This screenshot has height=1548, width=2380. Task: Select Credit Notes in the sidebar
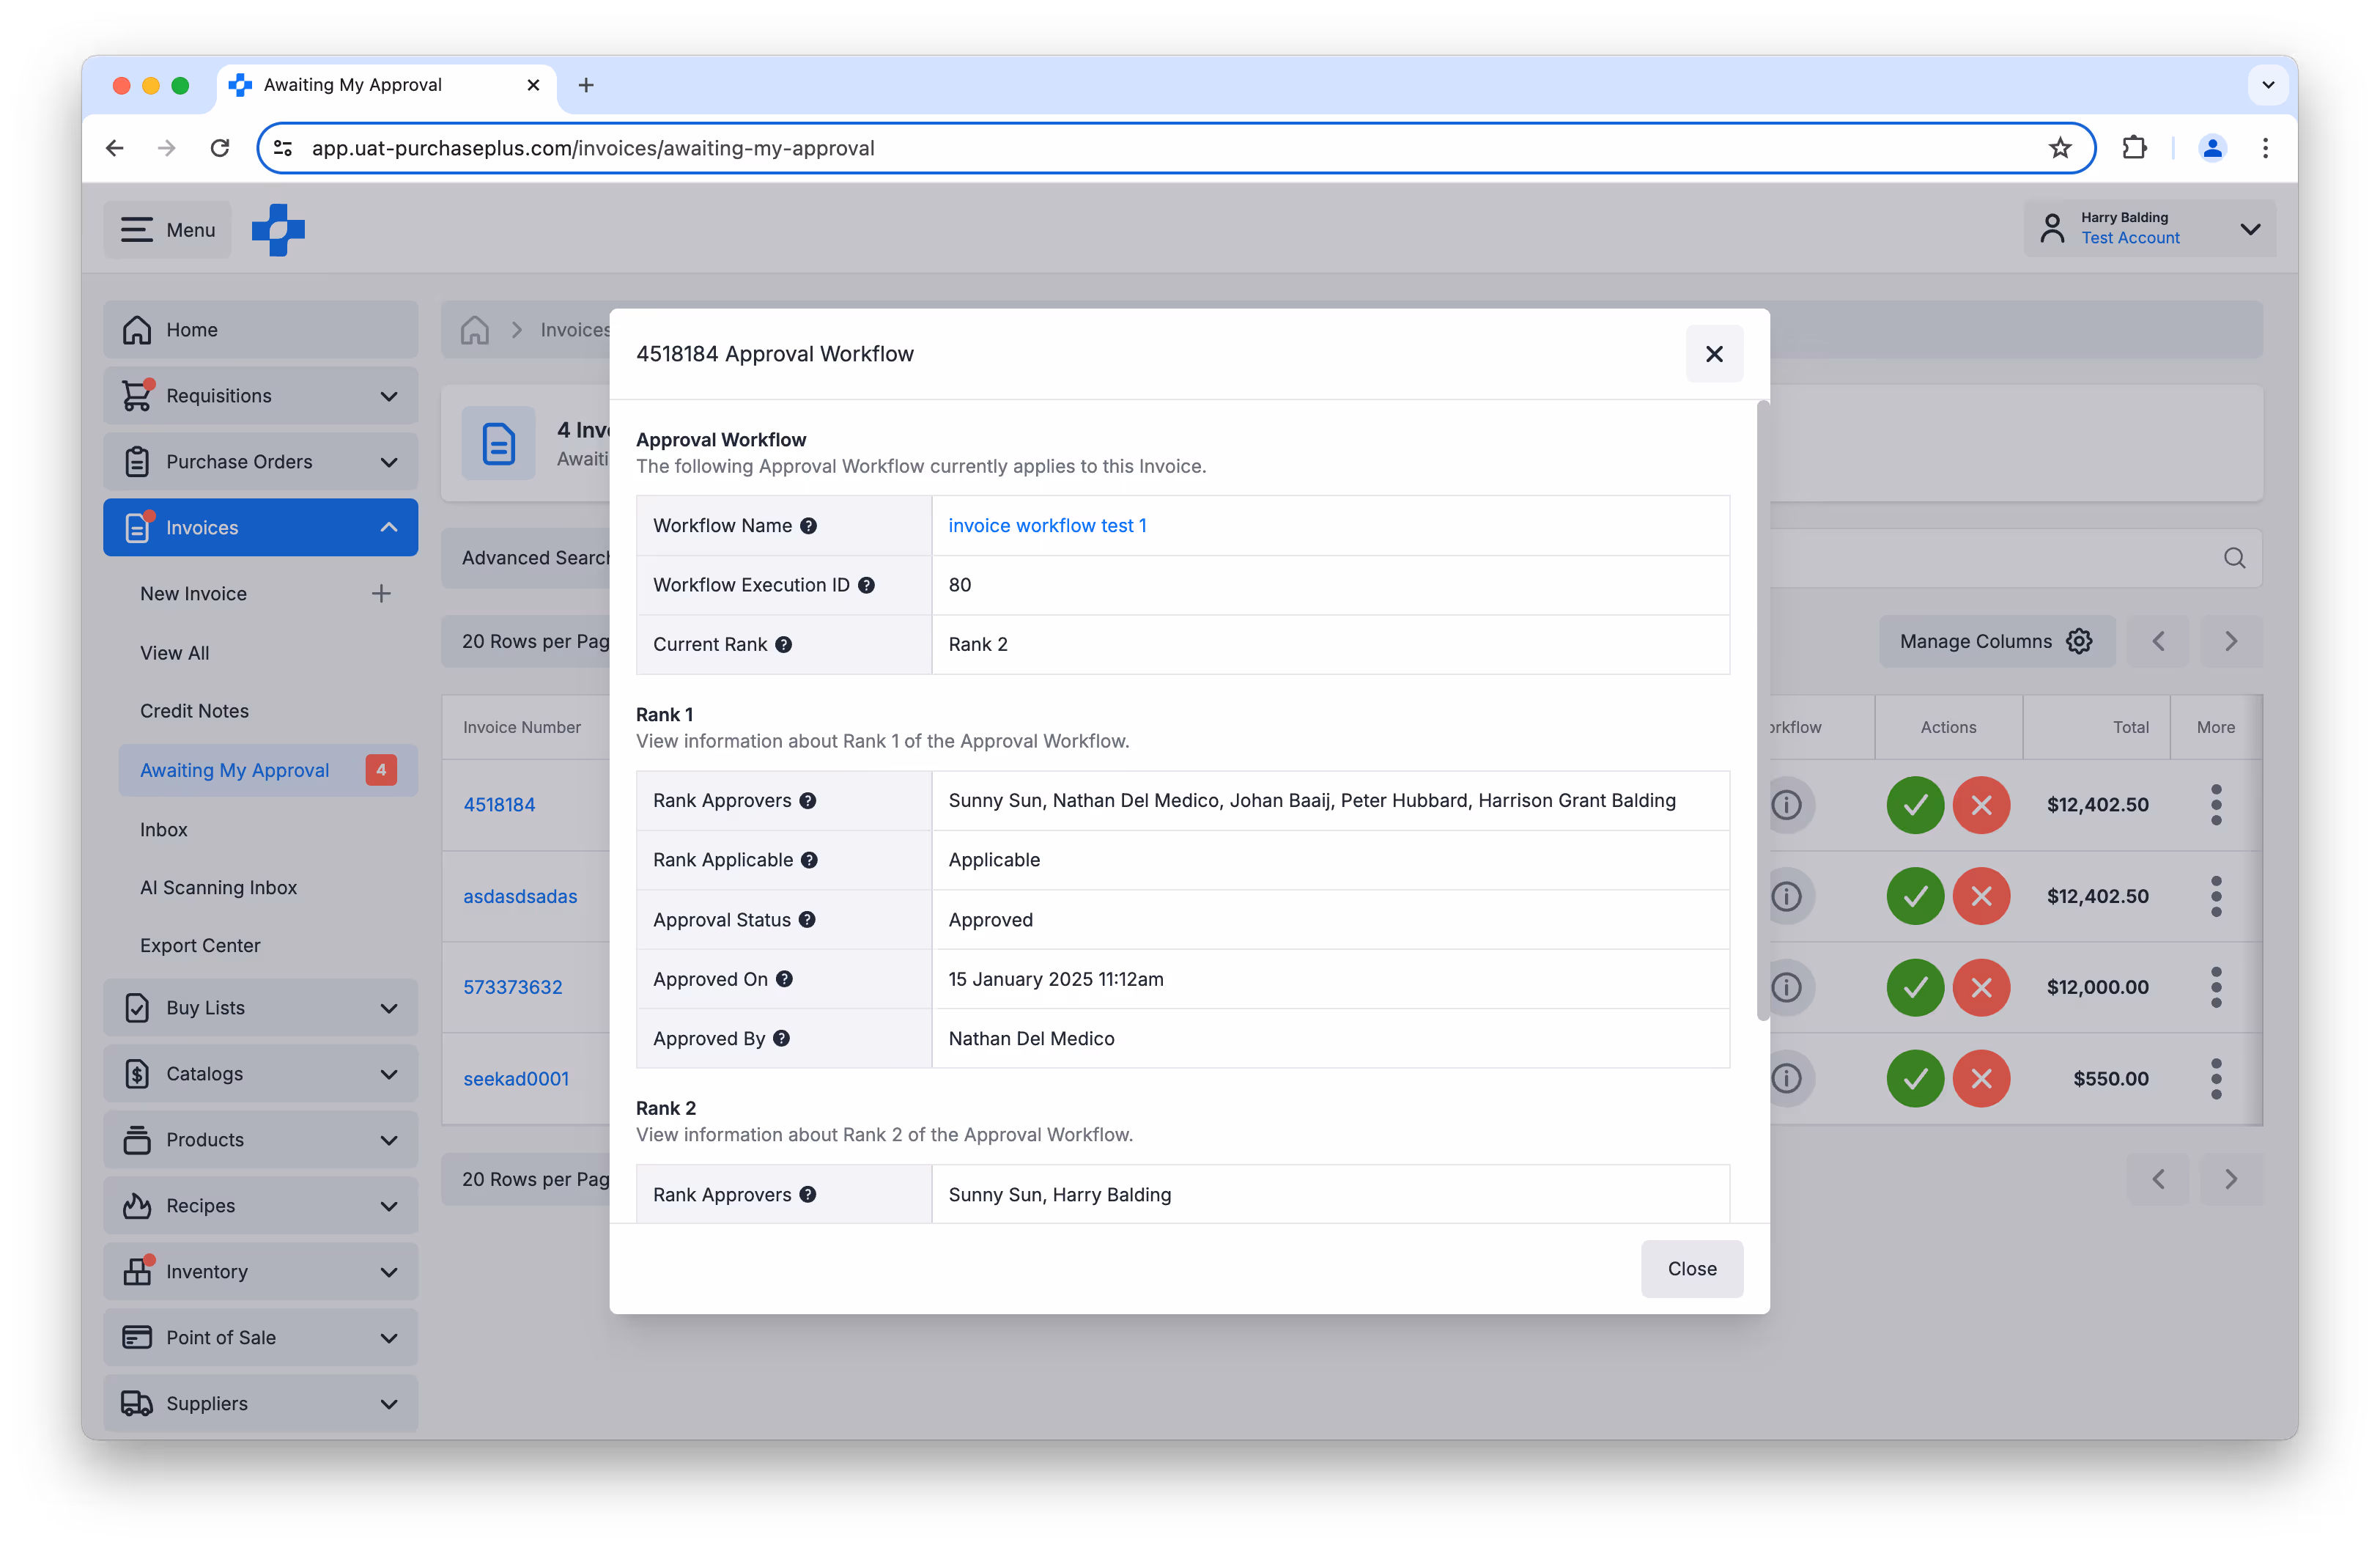(194, 711)
